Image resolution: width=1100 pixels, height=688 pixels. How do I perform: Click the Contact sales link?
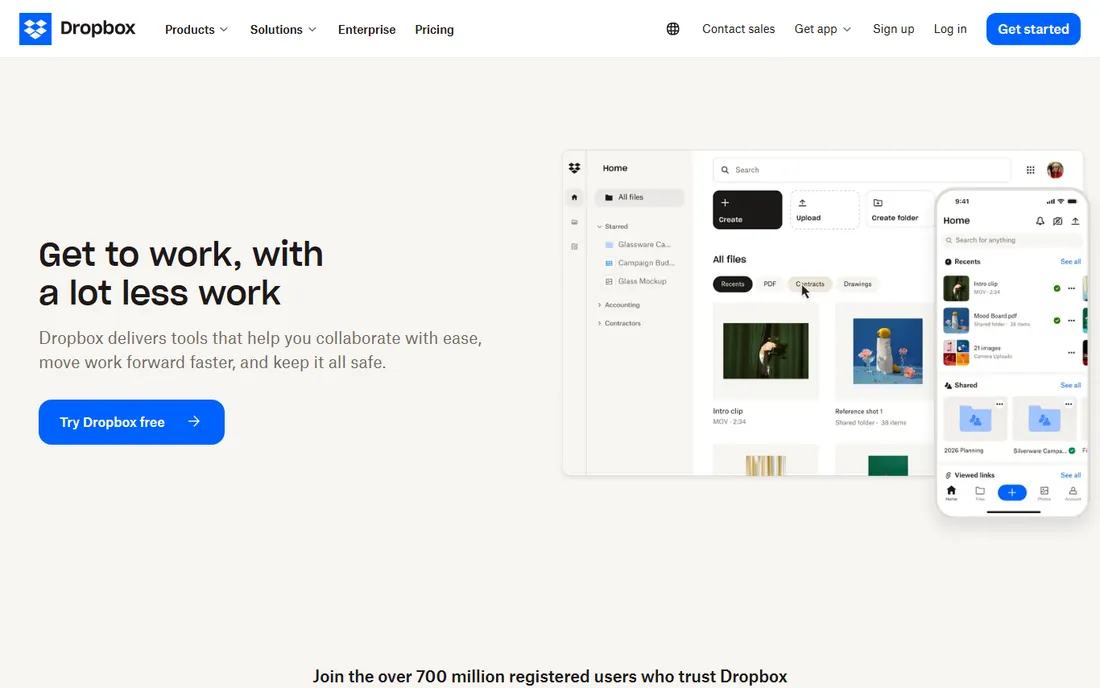[x=739, y=29]
